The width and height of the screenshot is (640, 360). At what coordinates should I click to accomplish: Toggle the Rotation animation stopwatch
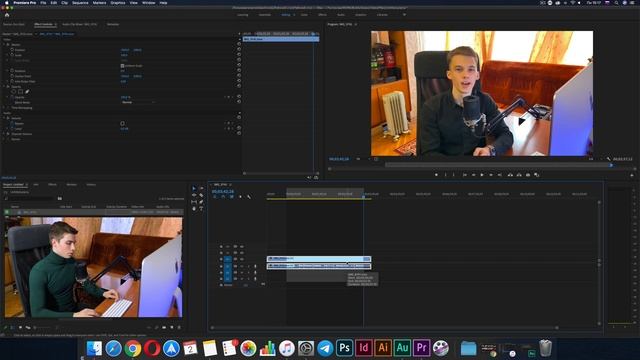point(12,71)
